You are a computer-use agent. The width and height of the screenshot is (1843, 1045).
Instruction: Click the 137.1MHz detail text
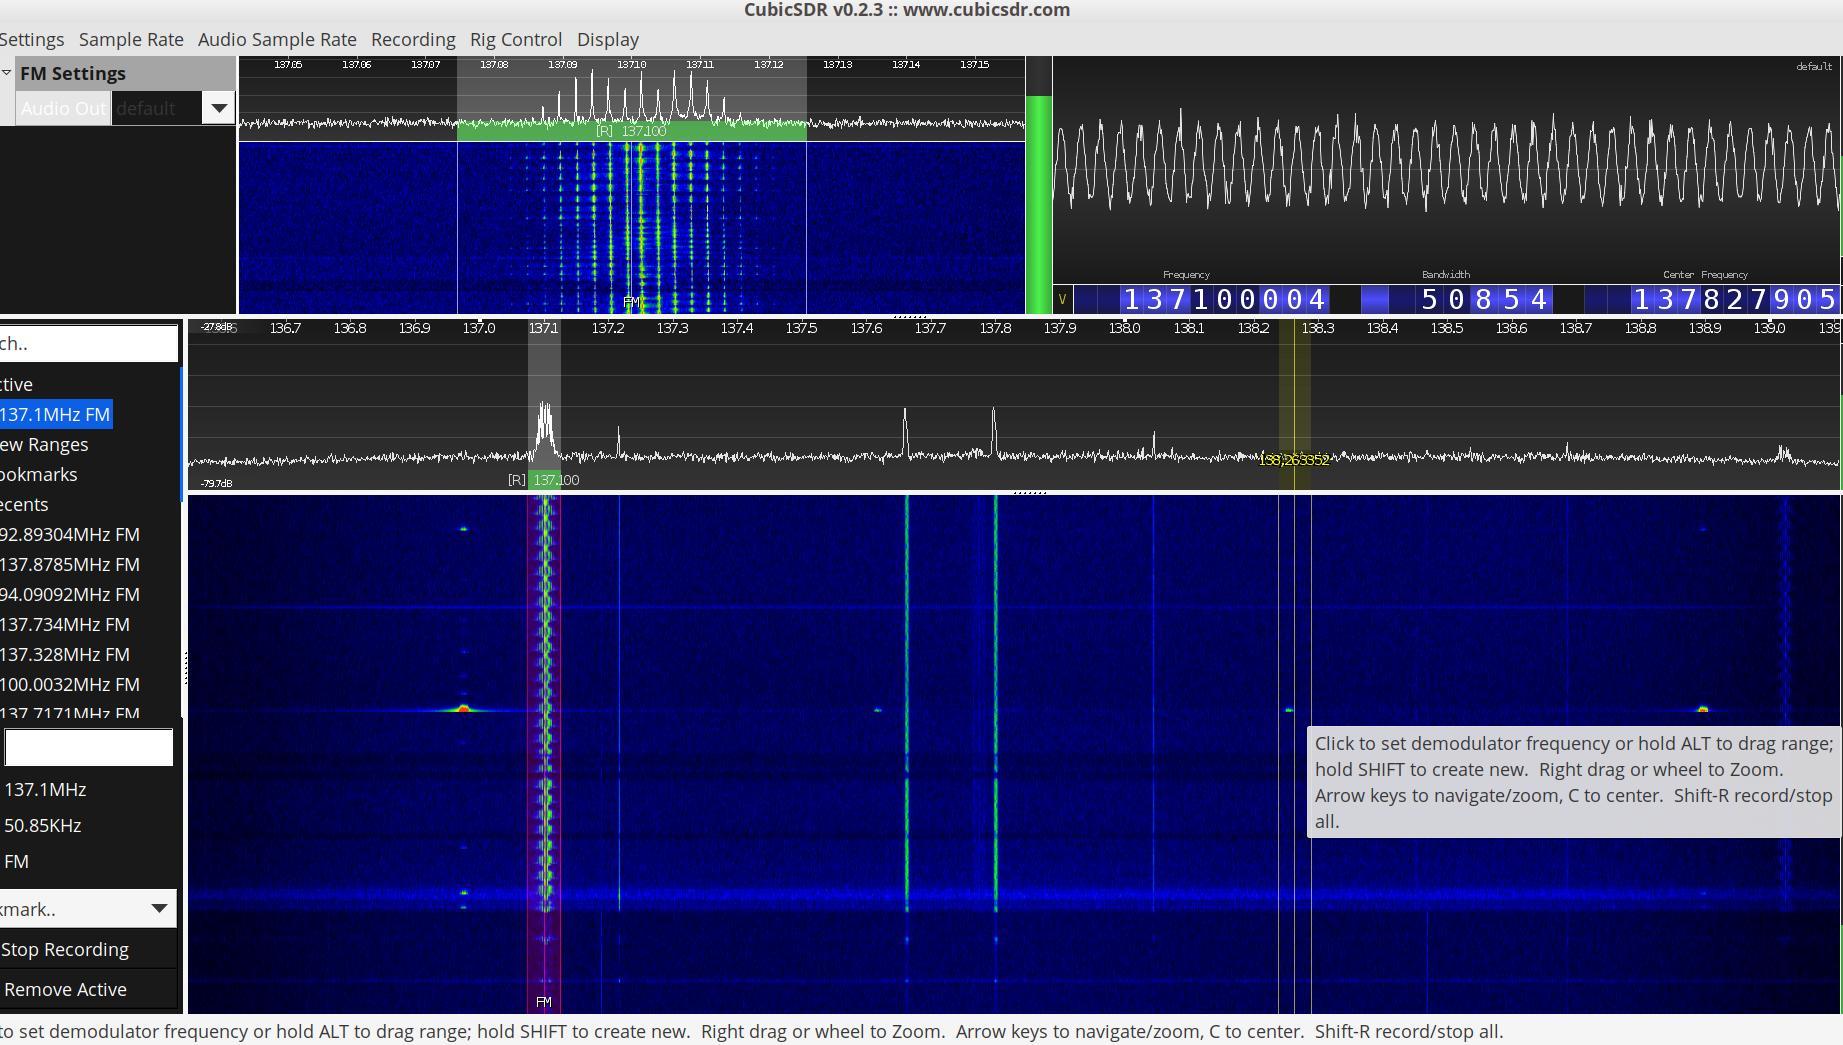coord(45,789)
